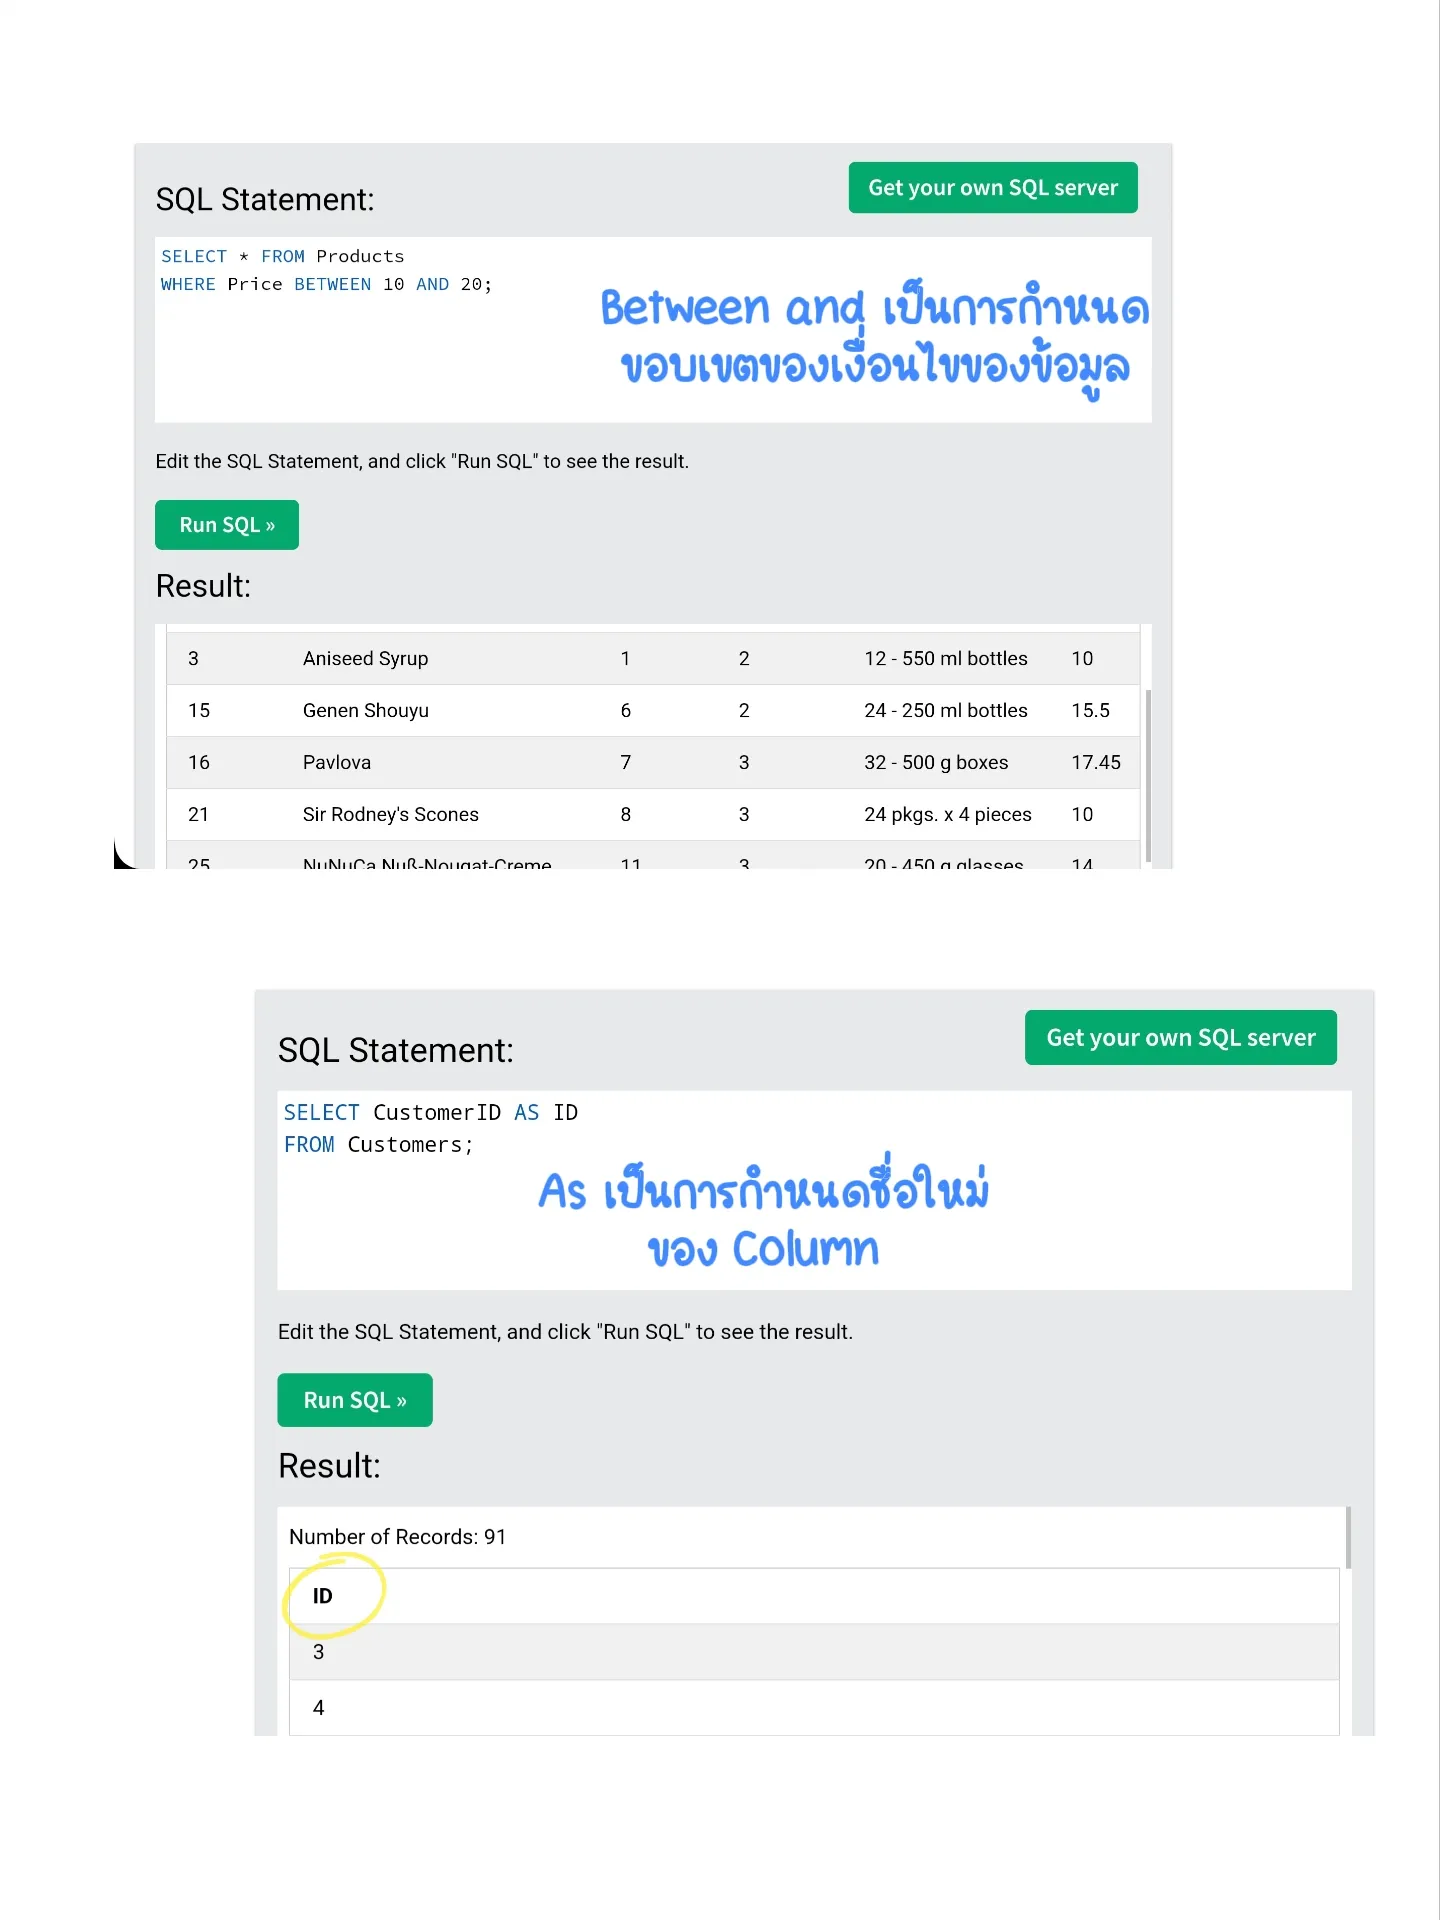
Task: Click the top "Get your own SQL server" button
Action: click(993, 188)
